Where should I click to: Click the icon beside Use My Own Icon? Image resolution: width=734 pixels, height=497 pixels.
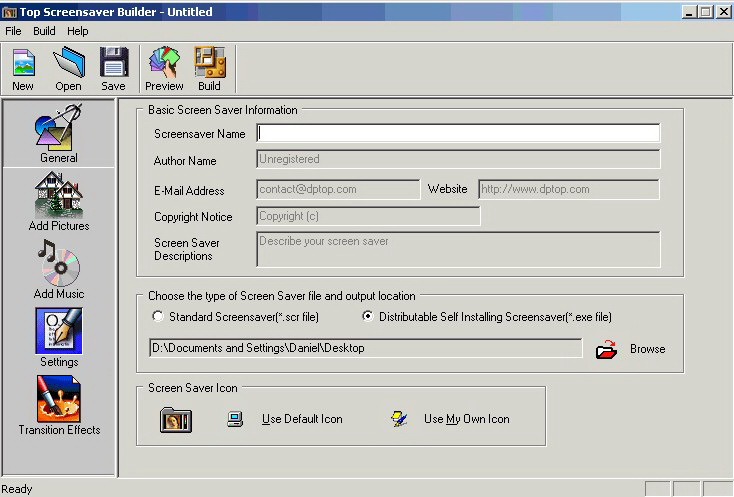tap(399, 418)
